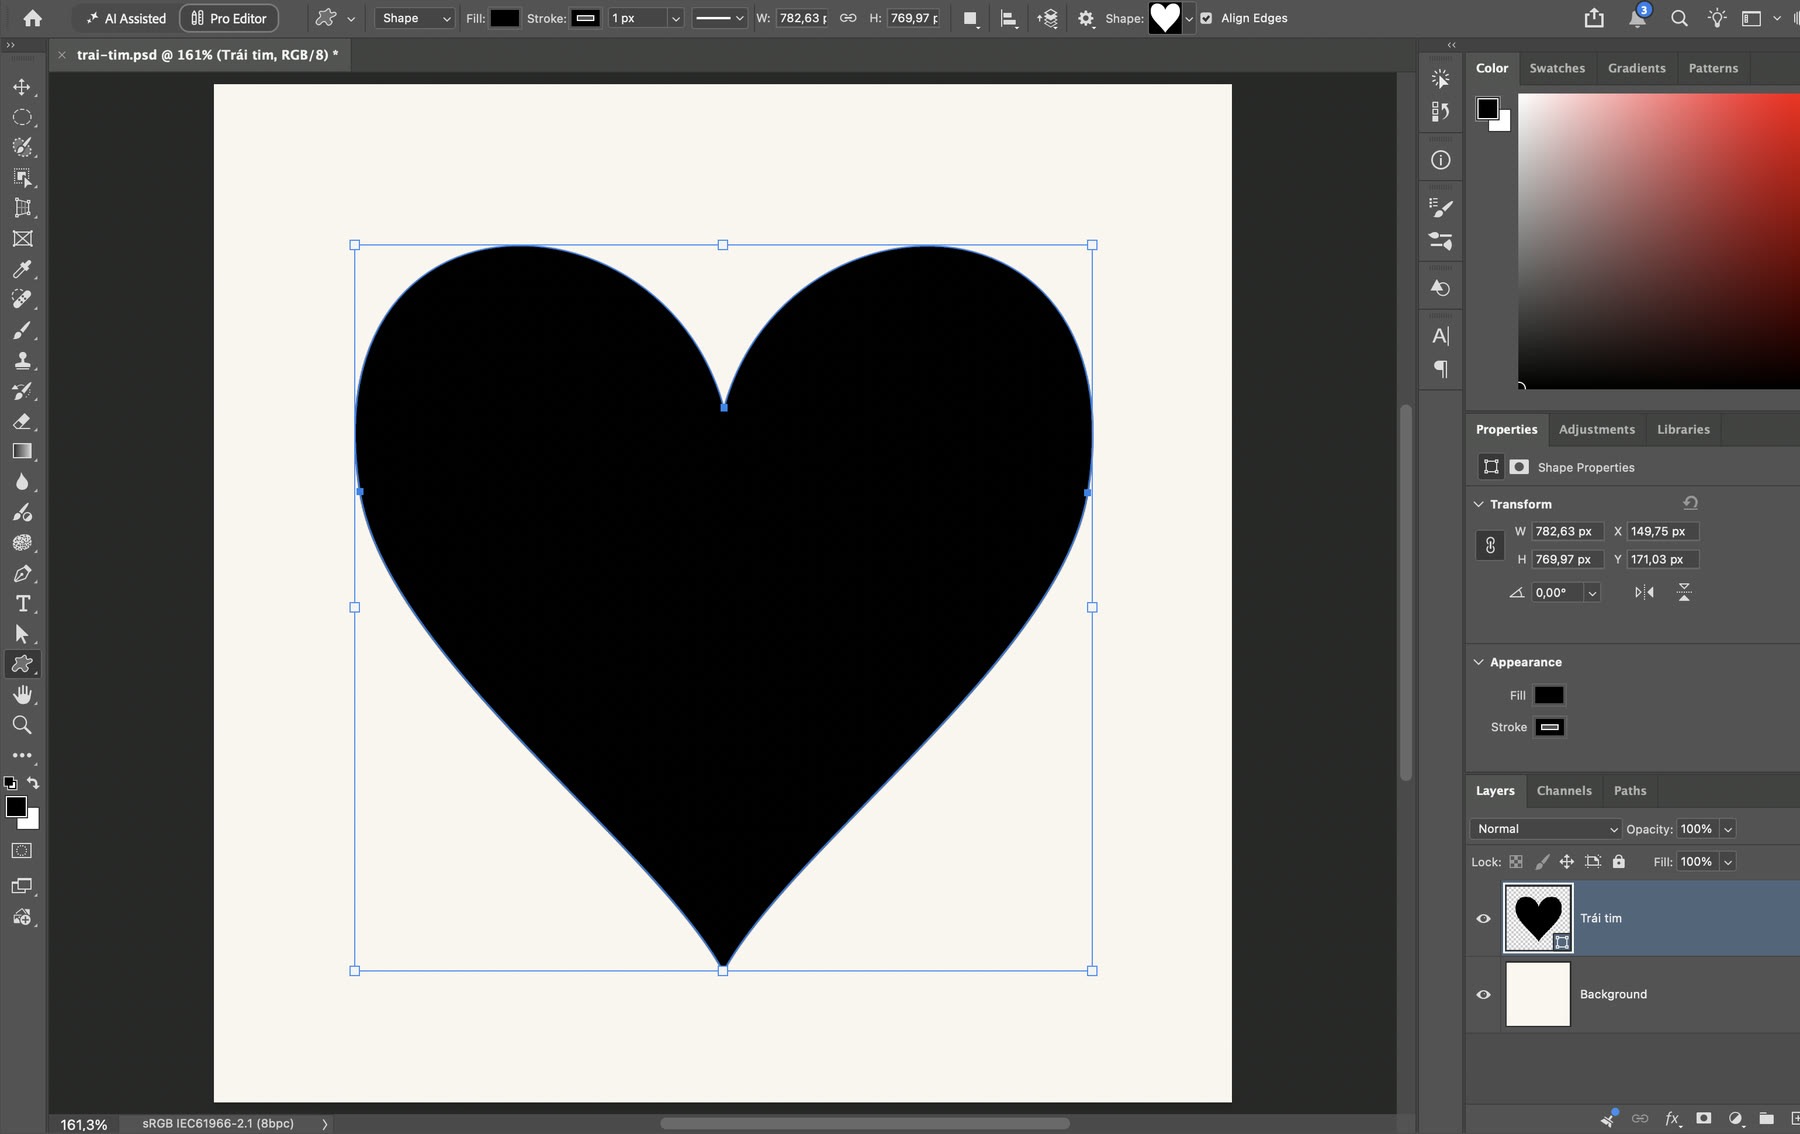Select the Zoom tool
This screenshot has height=1134, width=1800.
click(22, 725)
